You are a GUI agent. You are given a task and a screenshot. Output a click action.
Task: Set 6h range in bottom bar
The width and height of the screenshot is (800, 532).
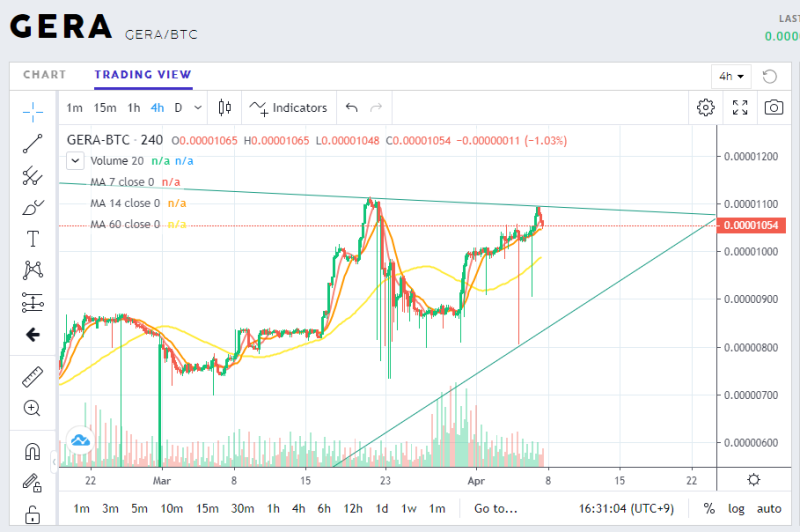[324, 509]
